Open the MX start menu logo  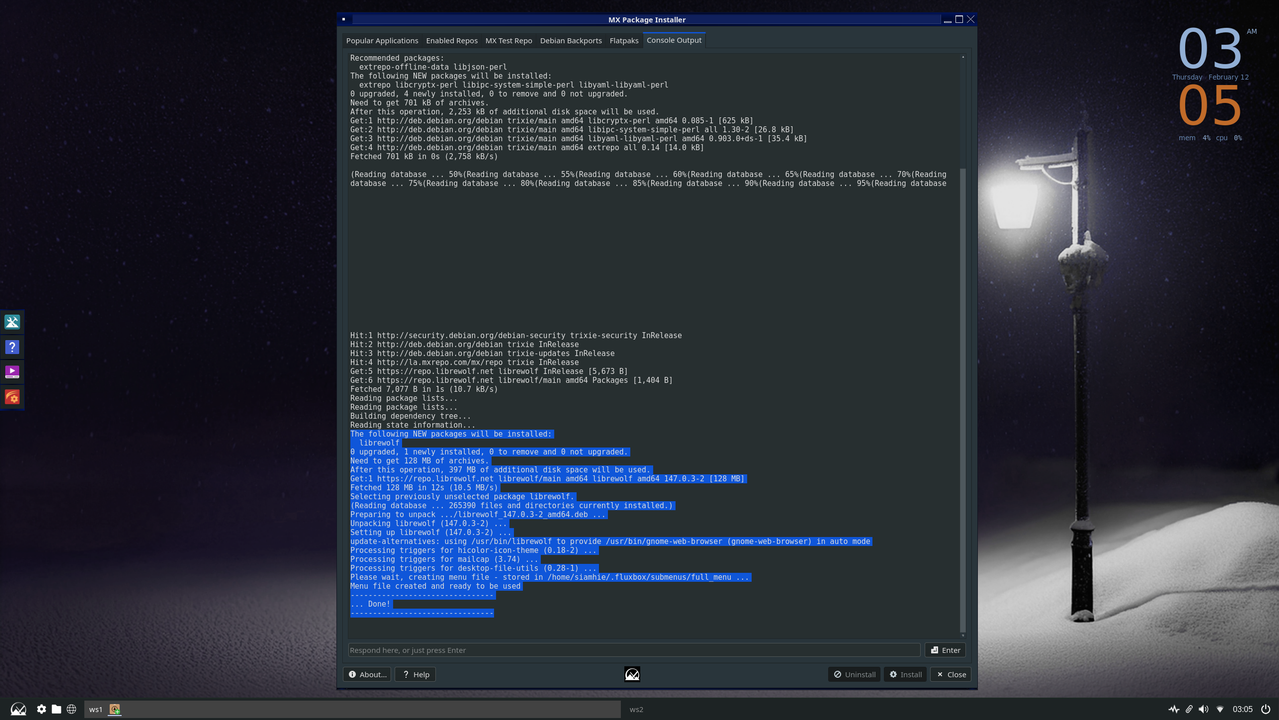click(x=18, y=709)
